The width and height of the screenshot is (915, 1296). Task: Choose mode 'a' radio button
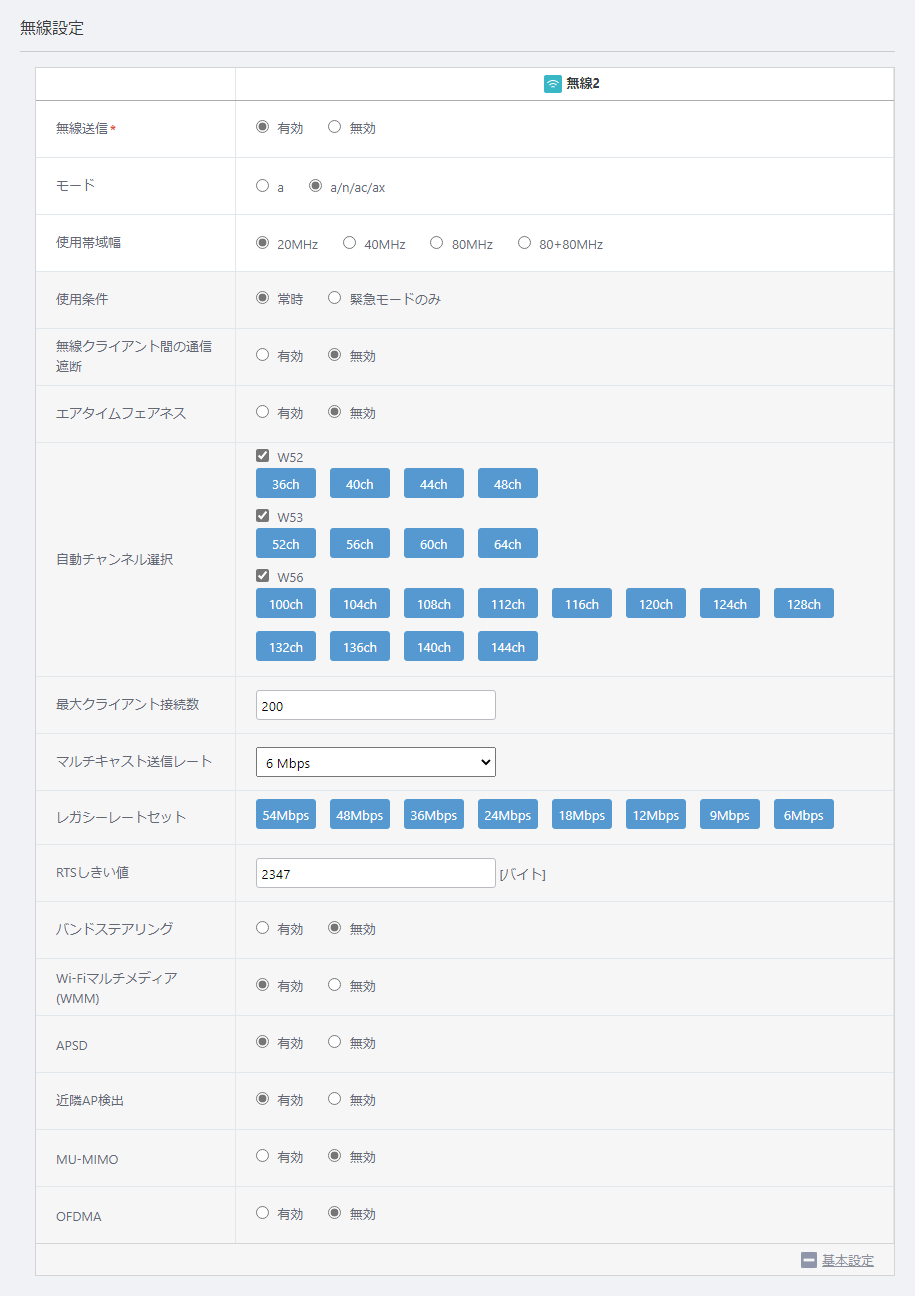click(263, 185)
